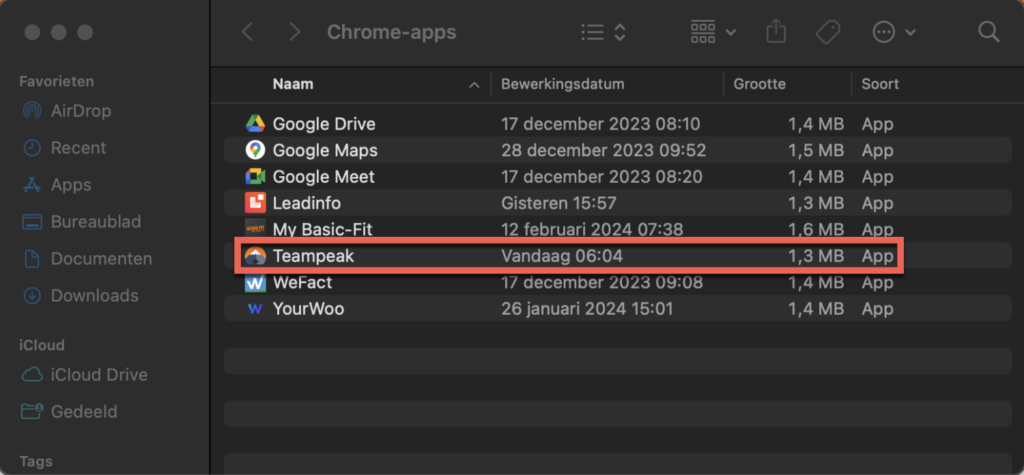Open the More actions ellipsis menu
This screenshot has height=475, width=1024.
(x=895, y=32)
